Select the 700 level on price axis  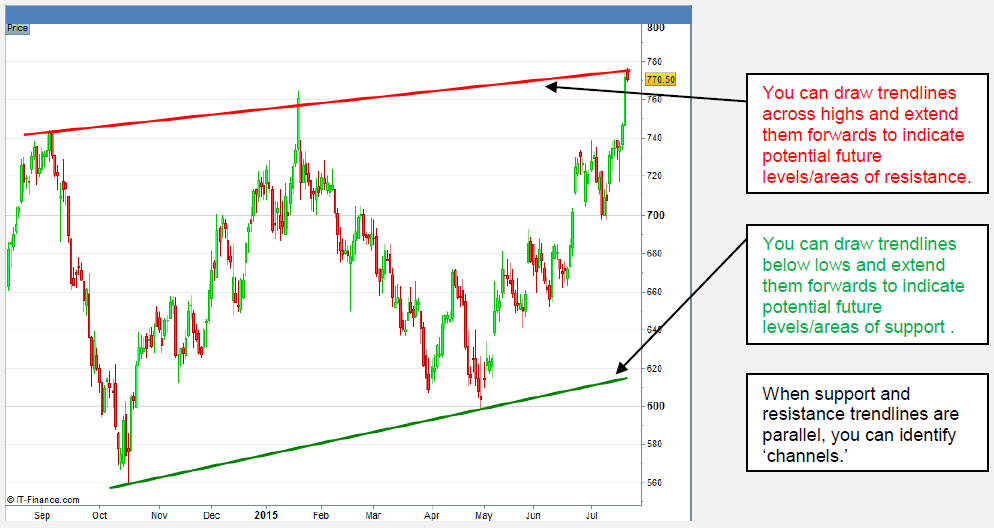click(655, 215)
